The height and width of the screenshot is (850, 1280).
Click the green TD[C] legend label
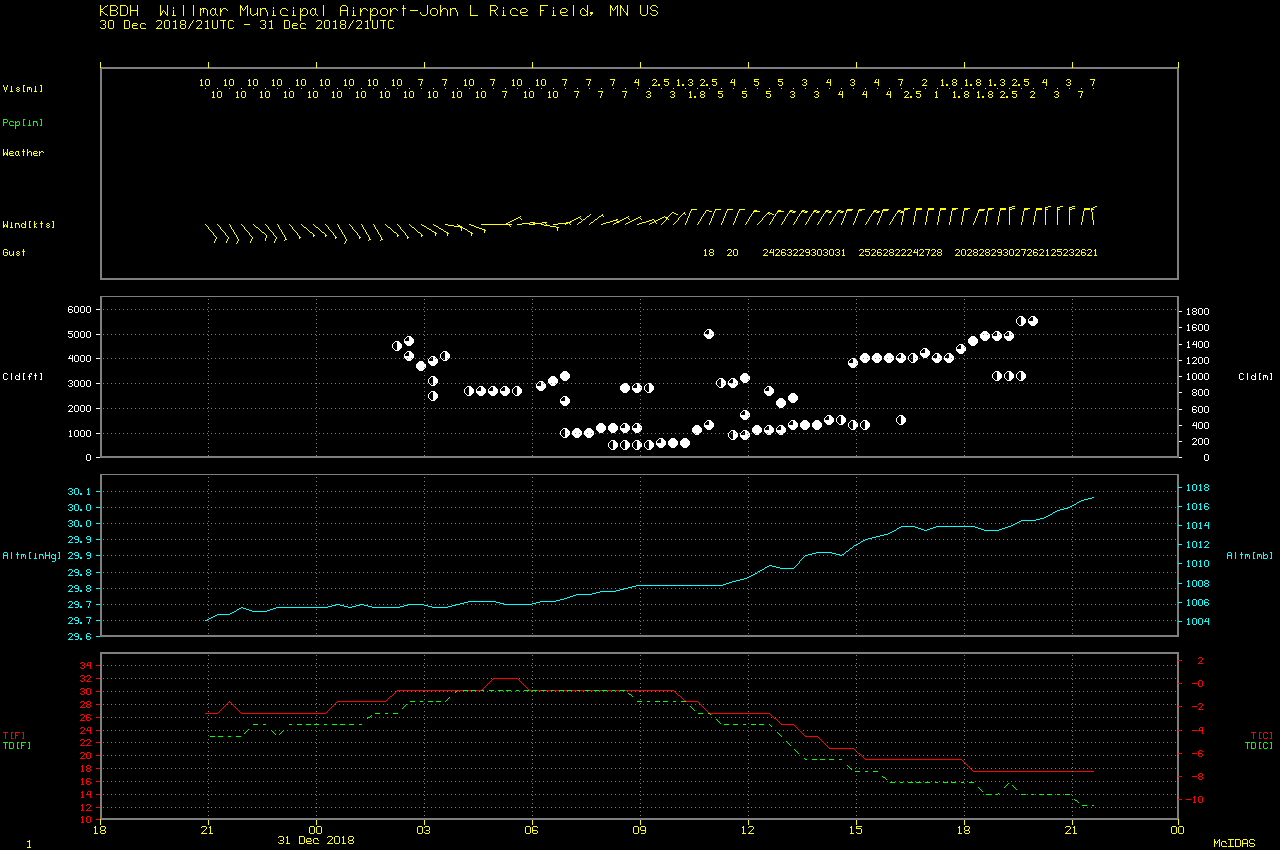coord(1259,746)
